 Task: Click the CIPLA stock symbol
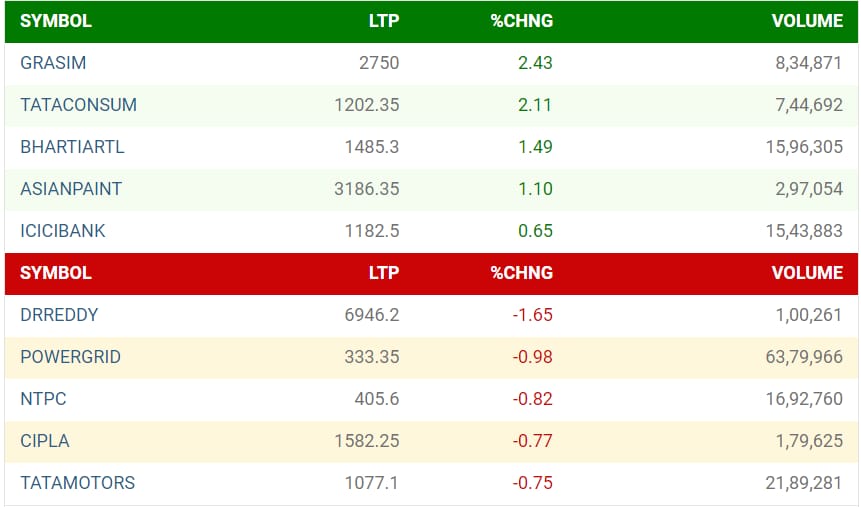click(45, 441)
